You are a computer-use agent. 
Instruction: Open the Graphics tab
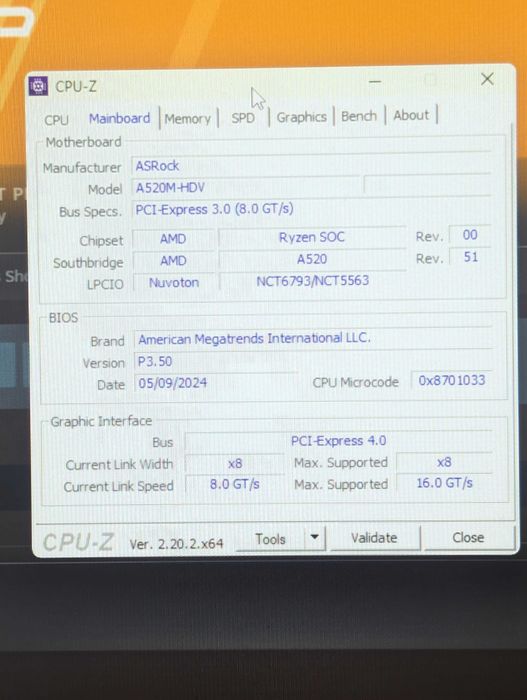[301, 117]
